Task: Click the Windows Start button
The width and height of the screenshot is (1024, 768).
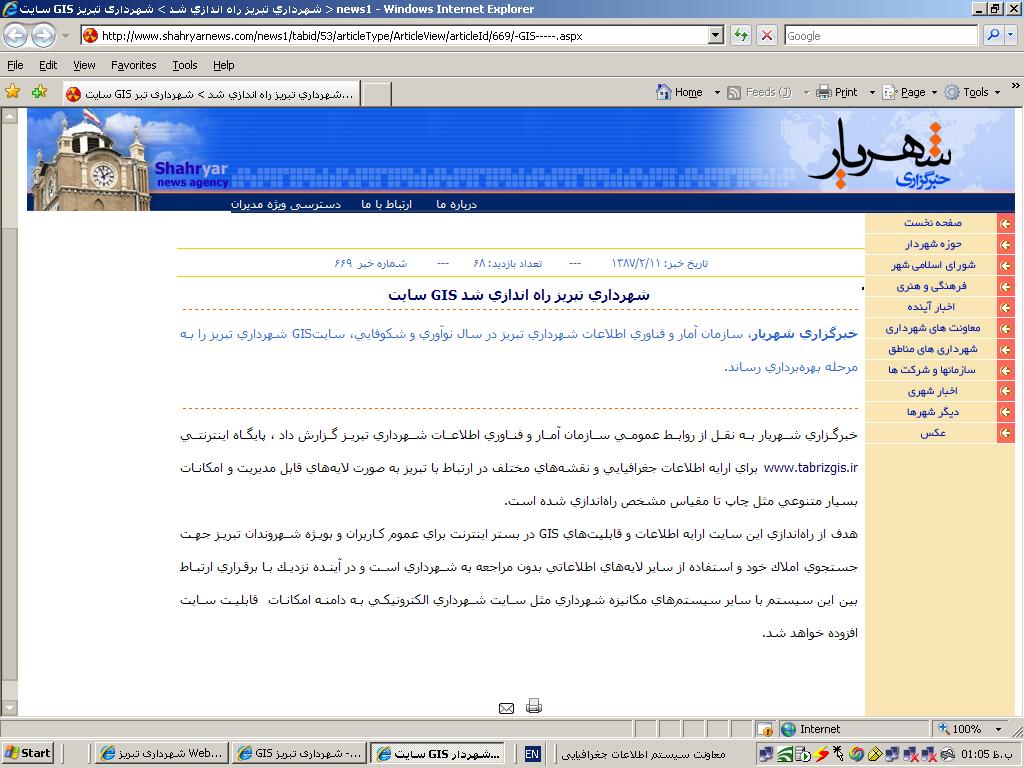Action: coord(28,753)
